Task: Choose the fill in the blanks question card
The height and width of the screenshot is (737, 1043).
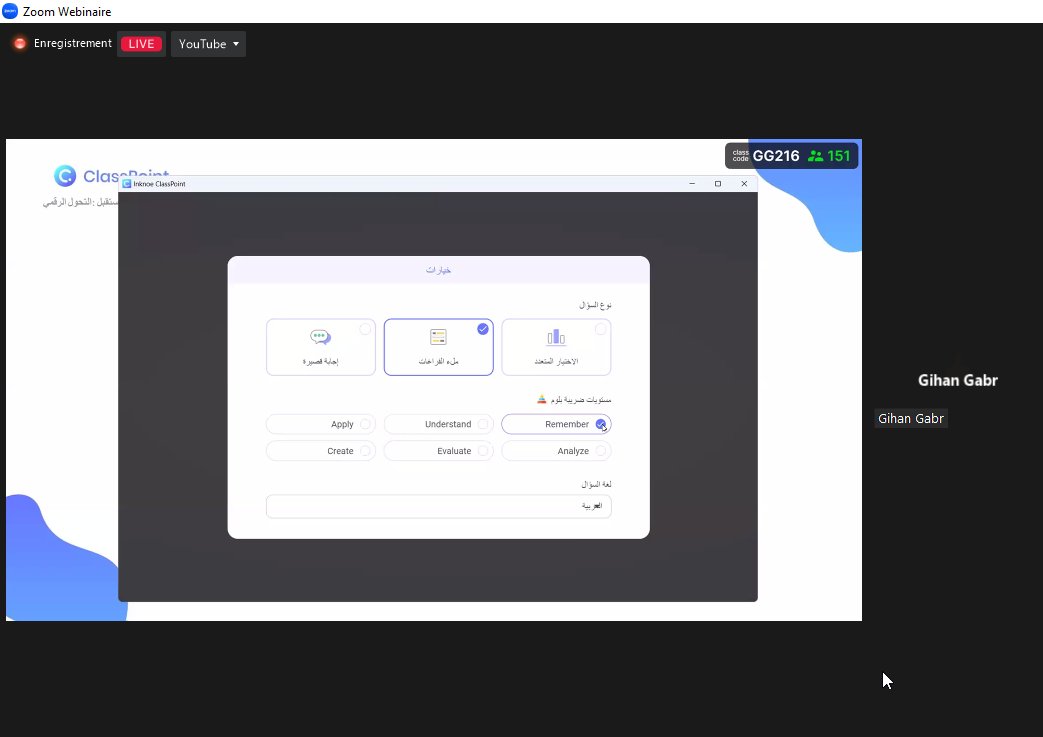Action: pyautogui.click(x=438, y=347)
